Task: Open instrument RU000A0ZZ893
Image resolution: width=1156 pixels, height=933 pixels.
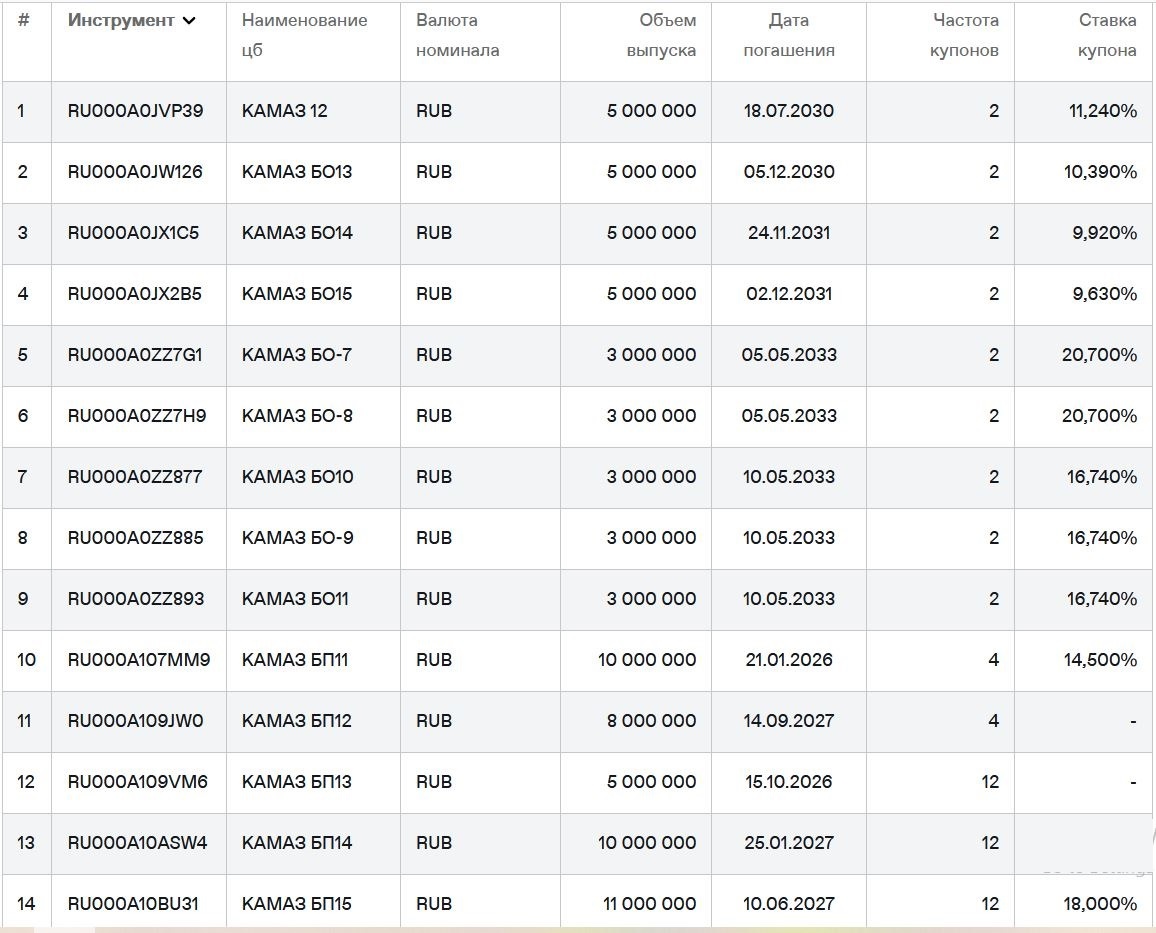Action: (x=136, y=600)
